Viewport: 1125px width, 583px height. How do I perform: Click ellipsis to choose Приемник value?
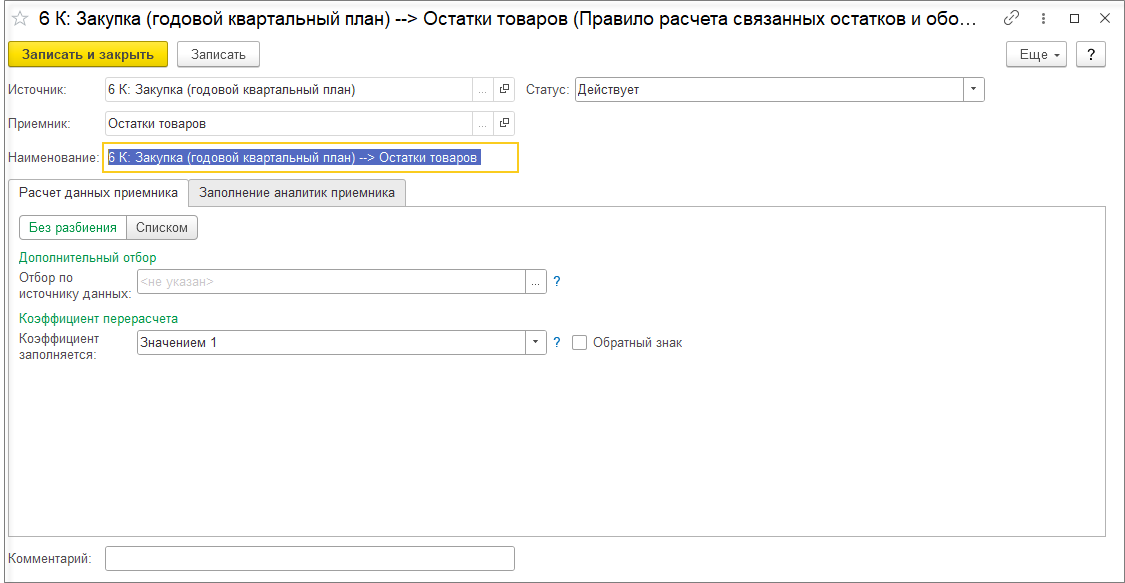point(483,124)
